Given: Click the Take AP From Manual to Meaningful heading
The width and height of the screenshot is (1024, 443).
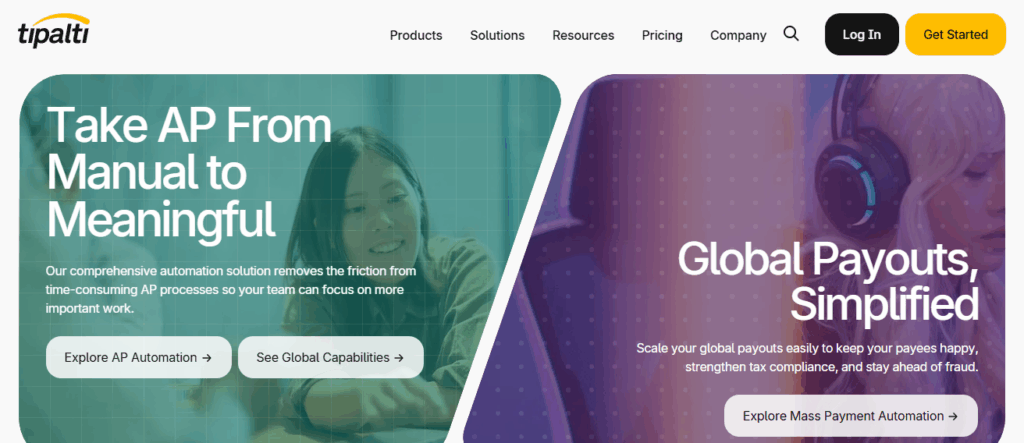Looking at the screenshot, I should point(189,172).
